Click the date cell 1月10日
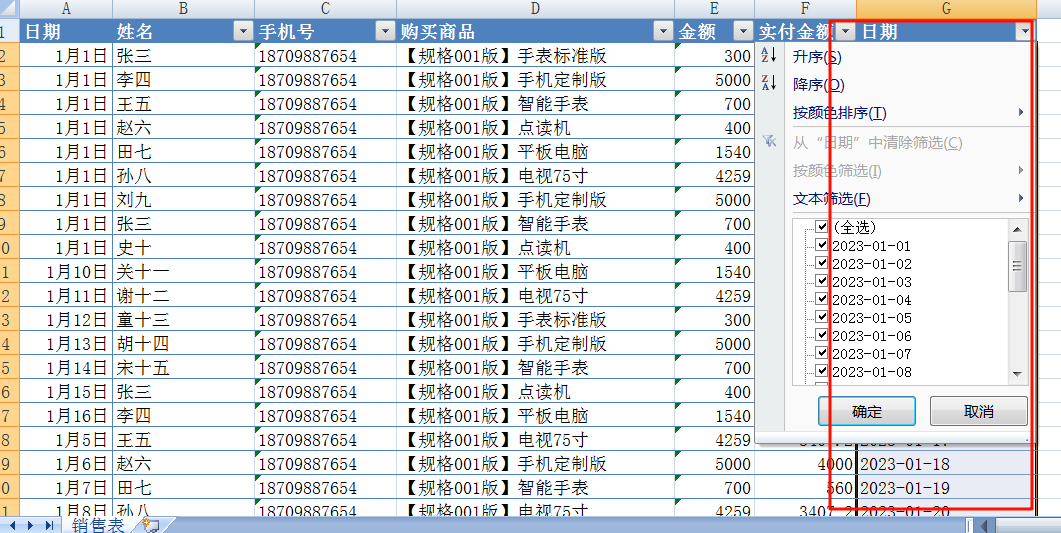This screenshot has width=1061, height=533. click(x=66, y=272)
